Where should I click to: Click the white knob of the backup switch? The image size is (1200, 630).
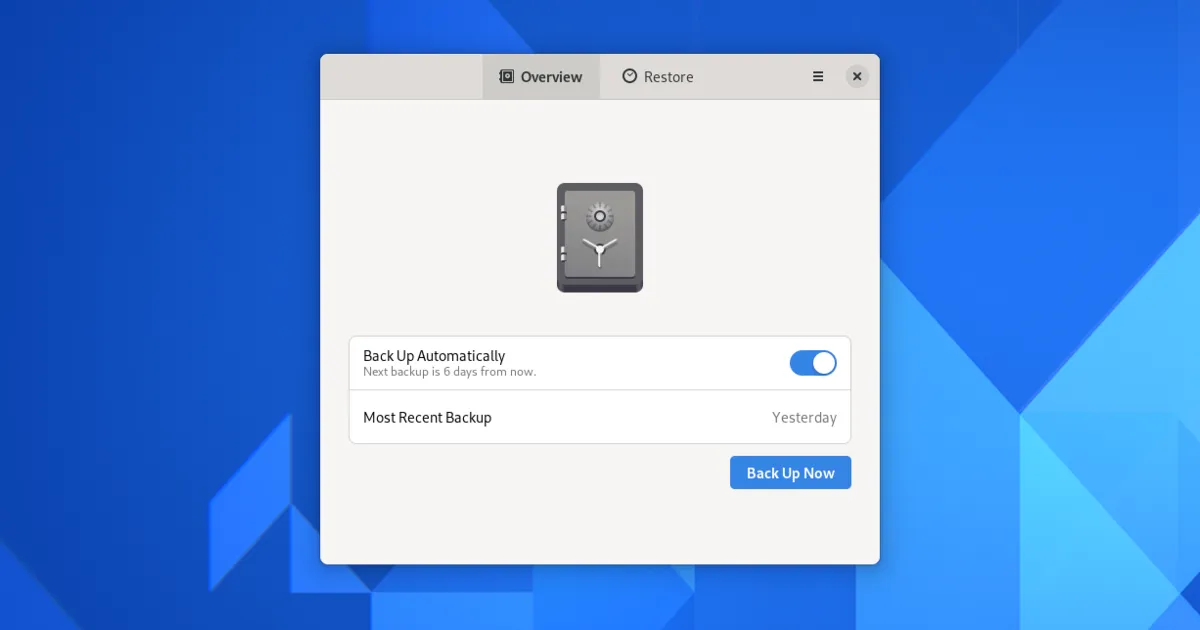coord(824,363)
